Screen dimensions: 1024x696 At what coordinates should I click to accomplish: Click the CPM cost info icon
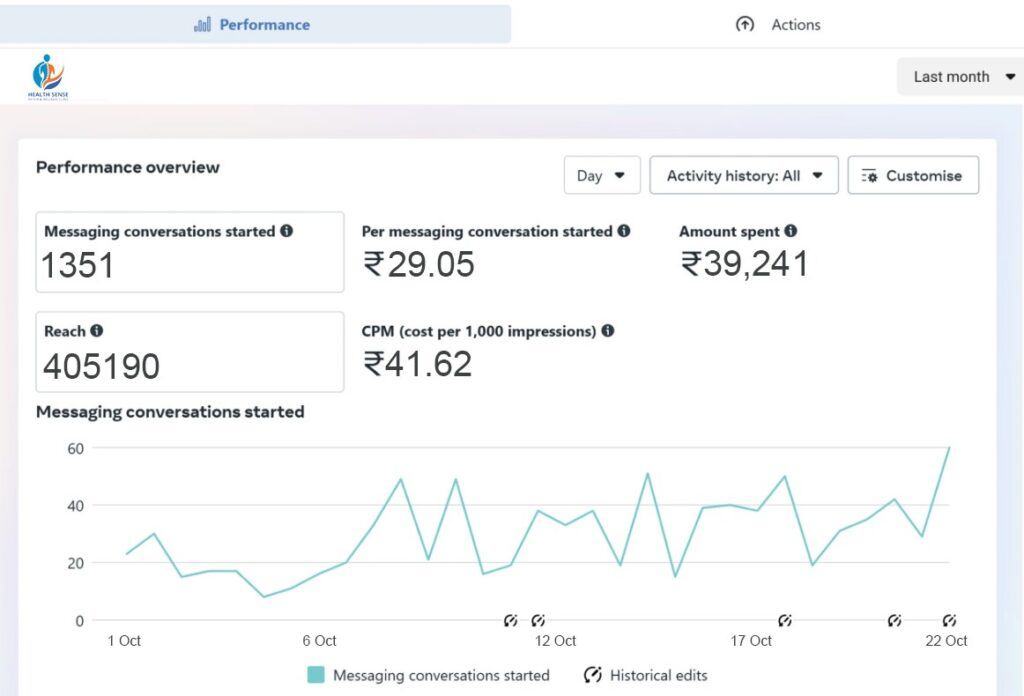[608, 331]
